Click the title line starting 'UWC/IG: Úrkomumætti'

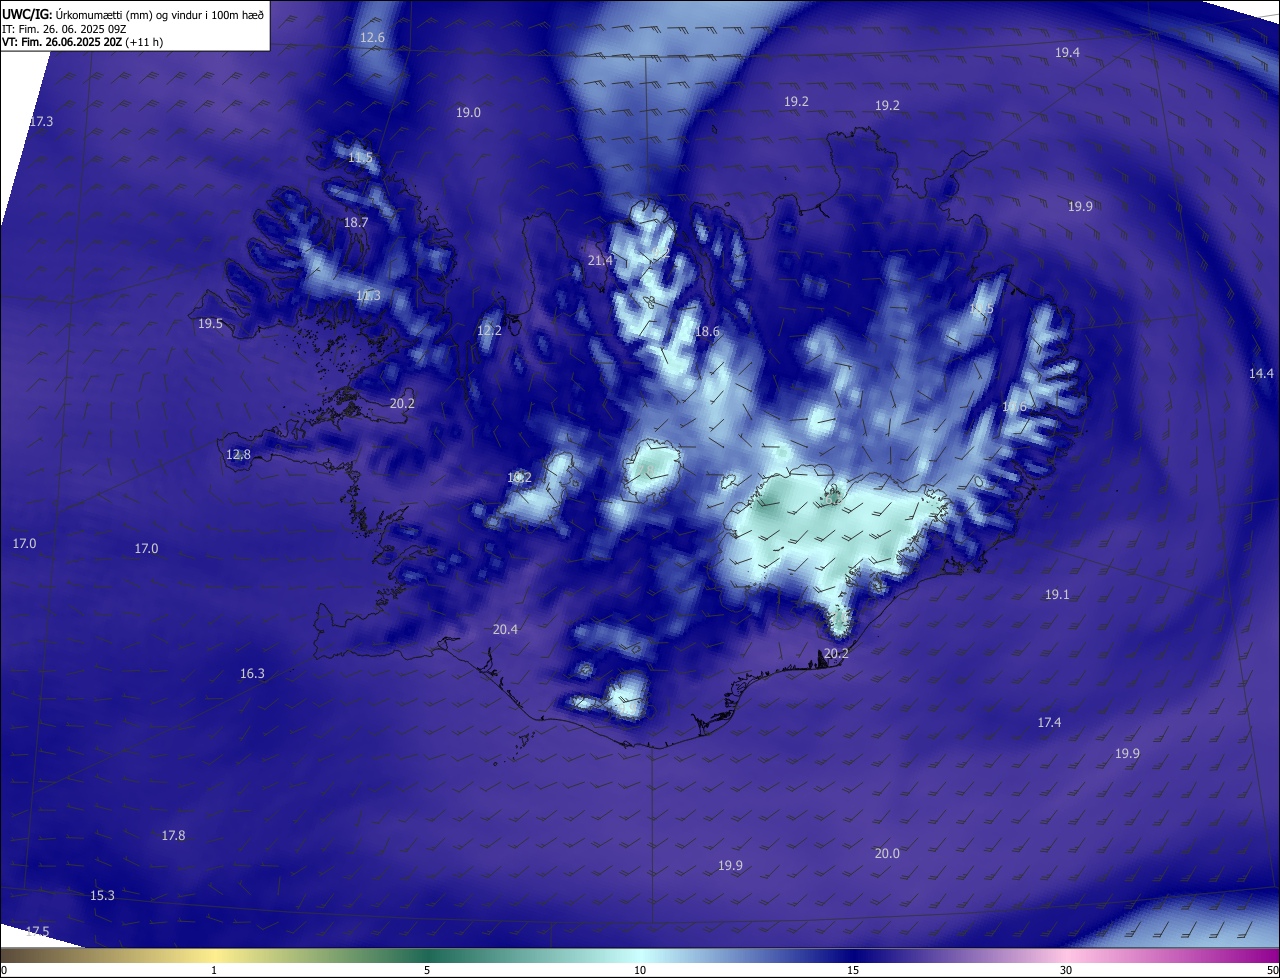point(133,14)
